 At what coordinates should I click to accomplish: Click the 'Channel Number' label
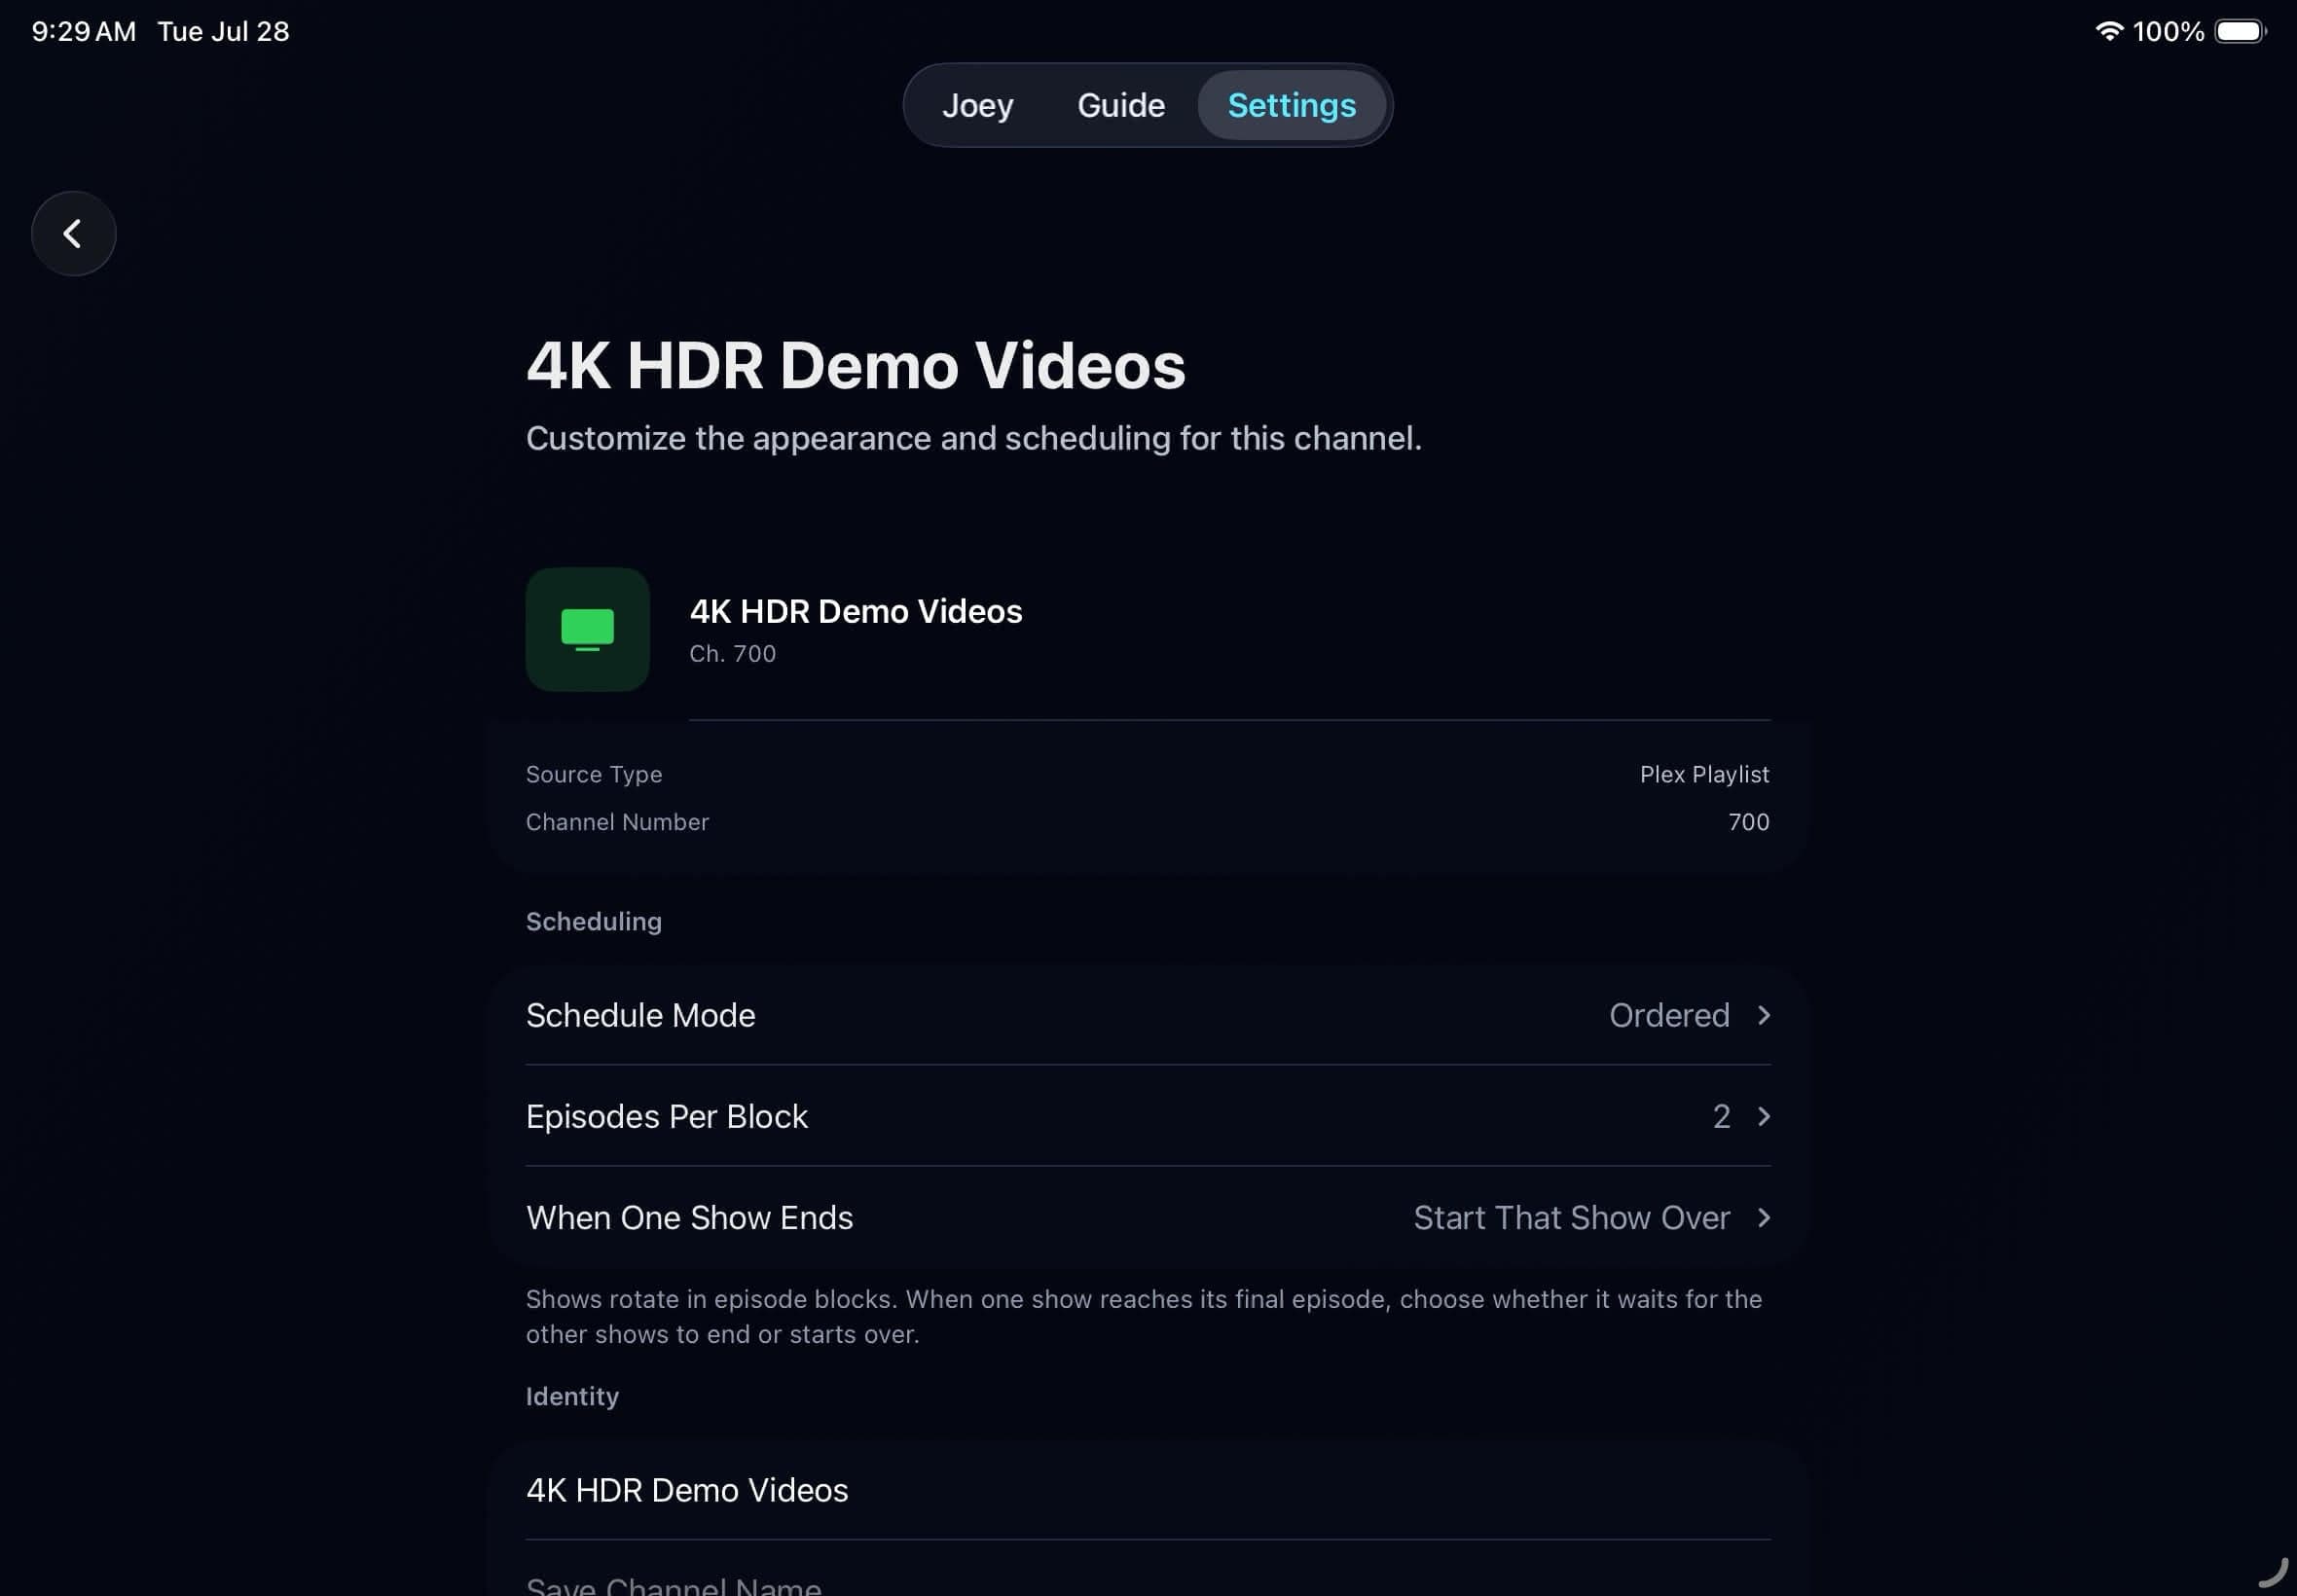tap(617, 822)
